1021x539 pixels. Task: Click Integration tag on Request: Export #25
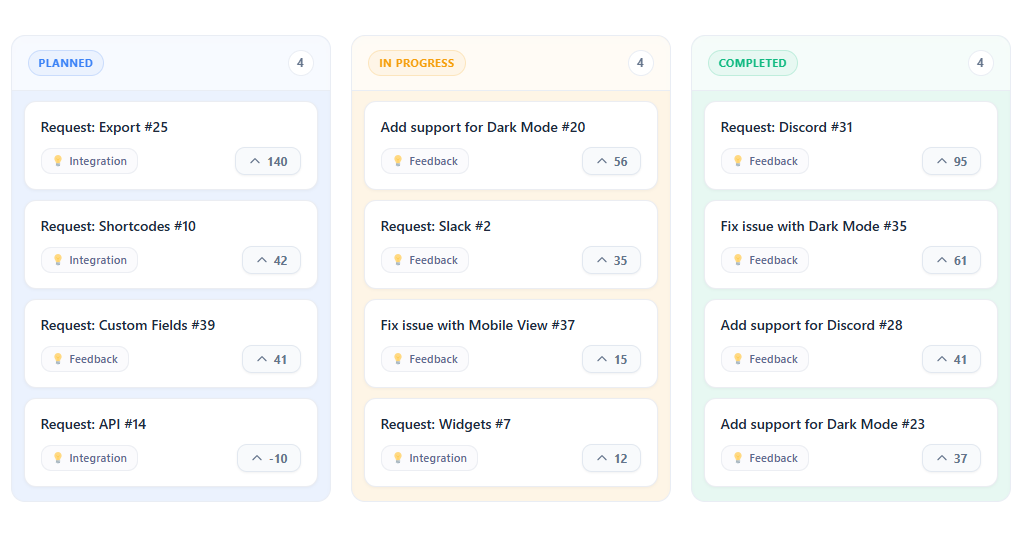(89, 161)
